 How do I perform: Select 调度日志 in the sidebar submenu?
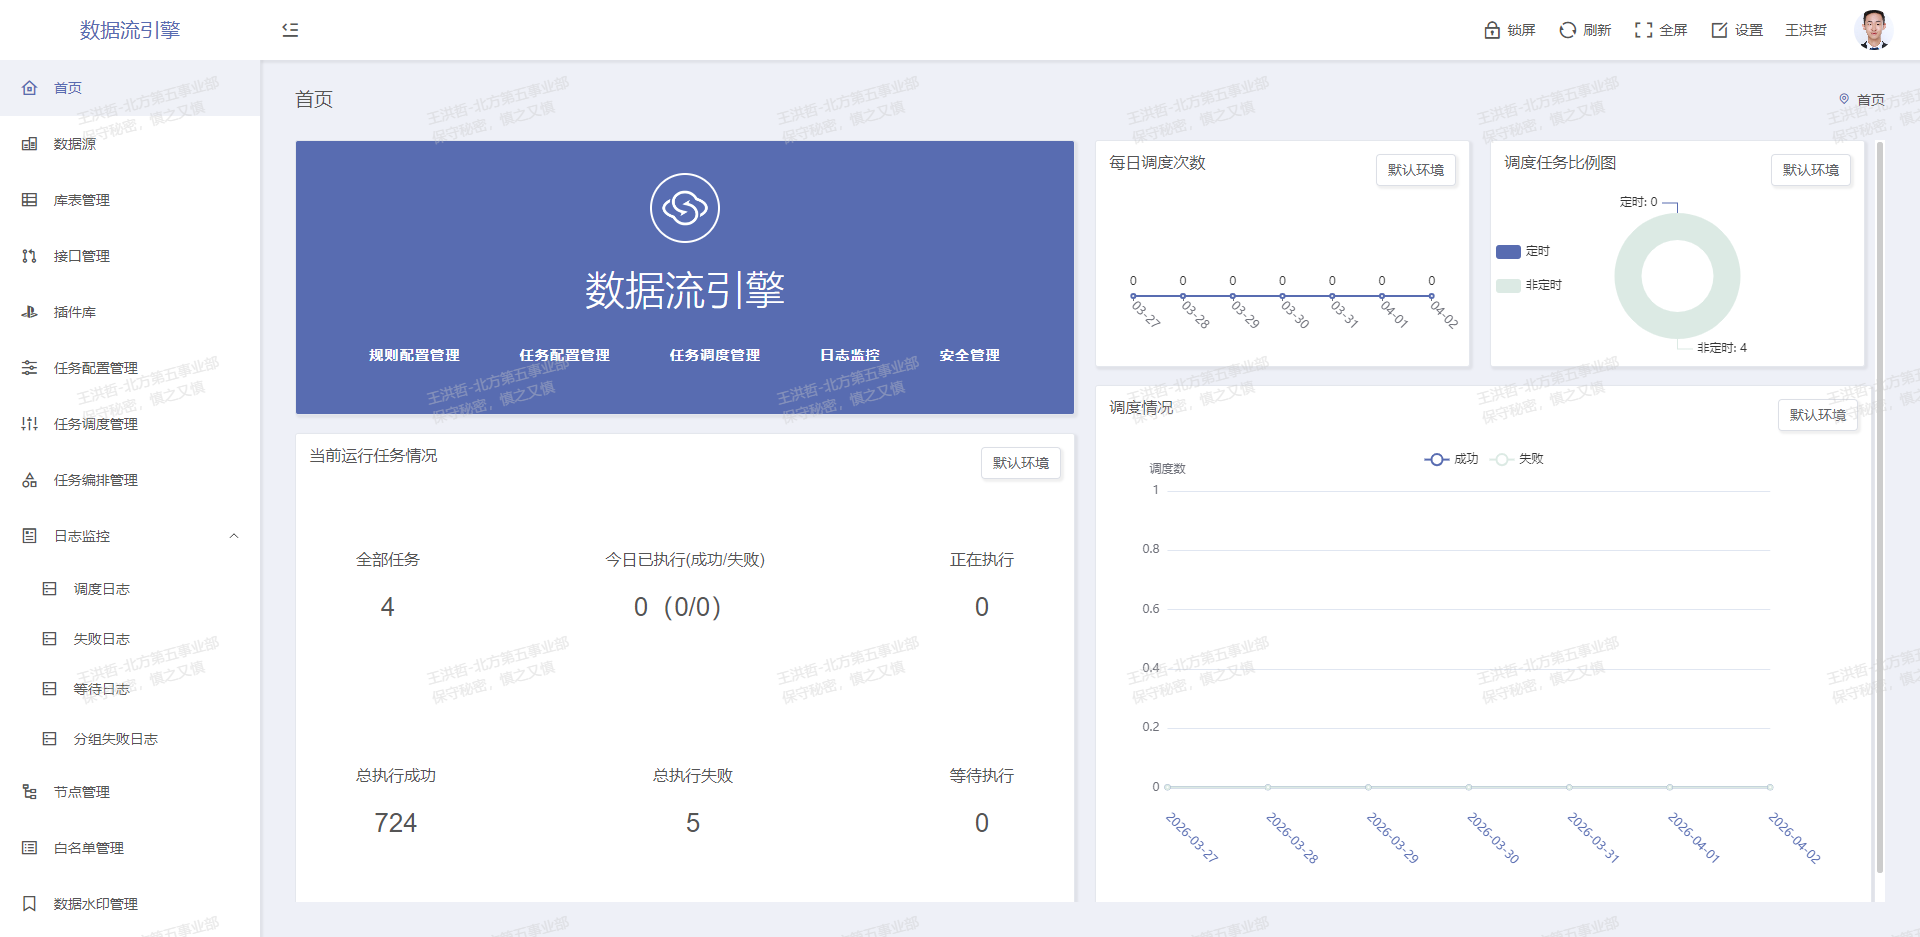point(101,589)
